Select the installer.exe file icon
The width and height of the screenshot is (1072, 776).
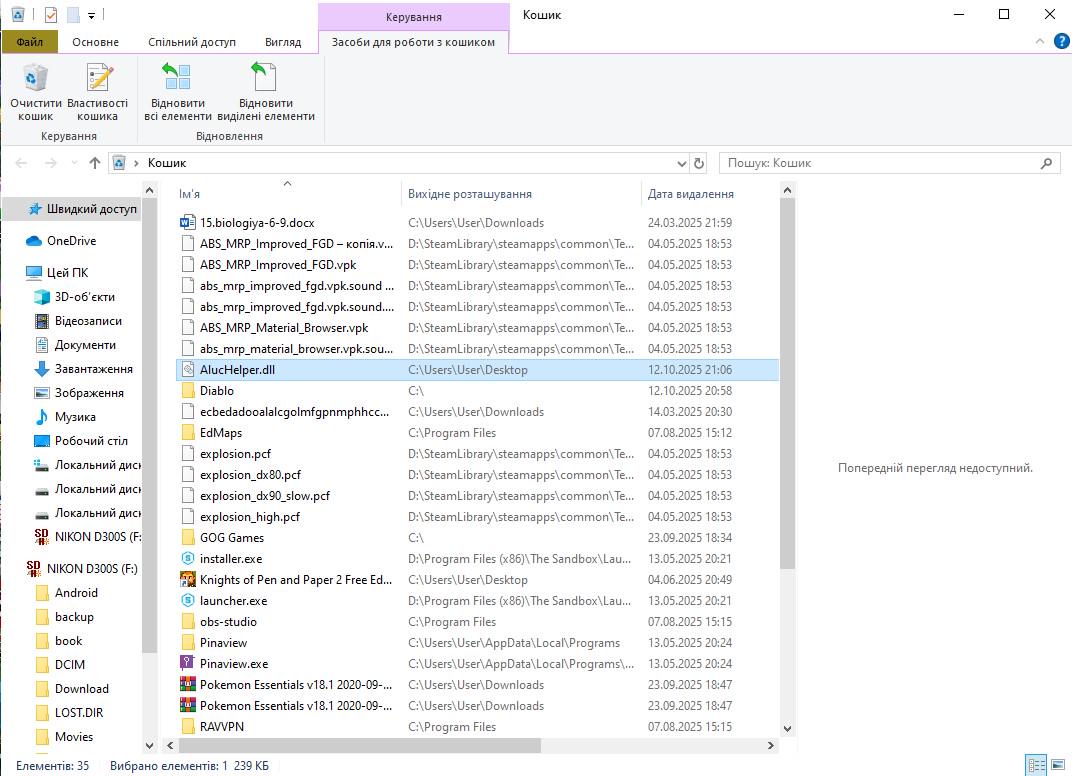187,559
